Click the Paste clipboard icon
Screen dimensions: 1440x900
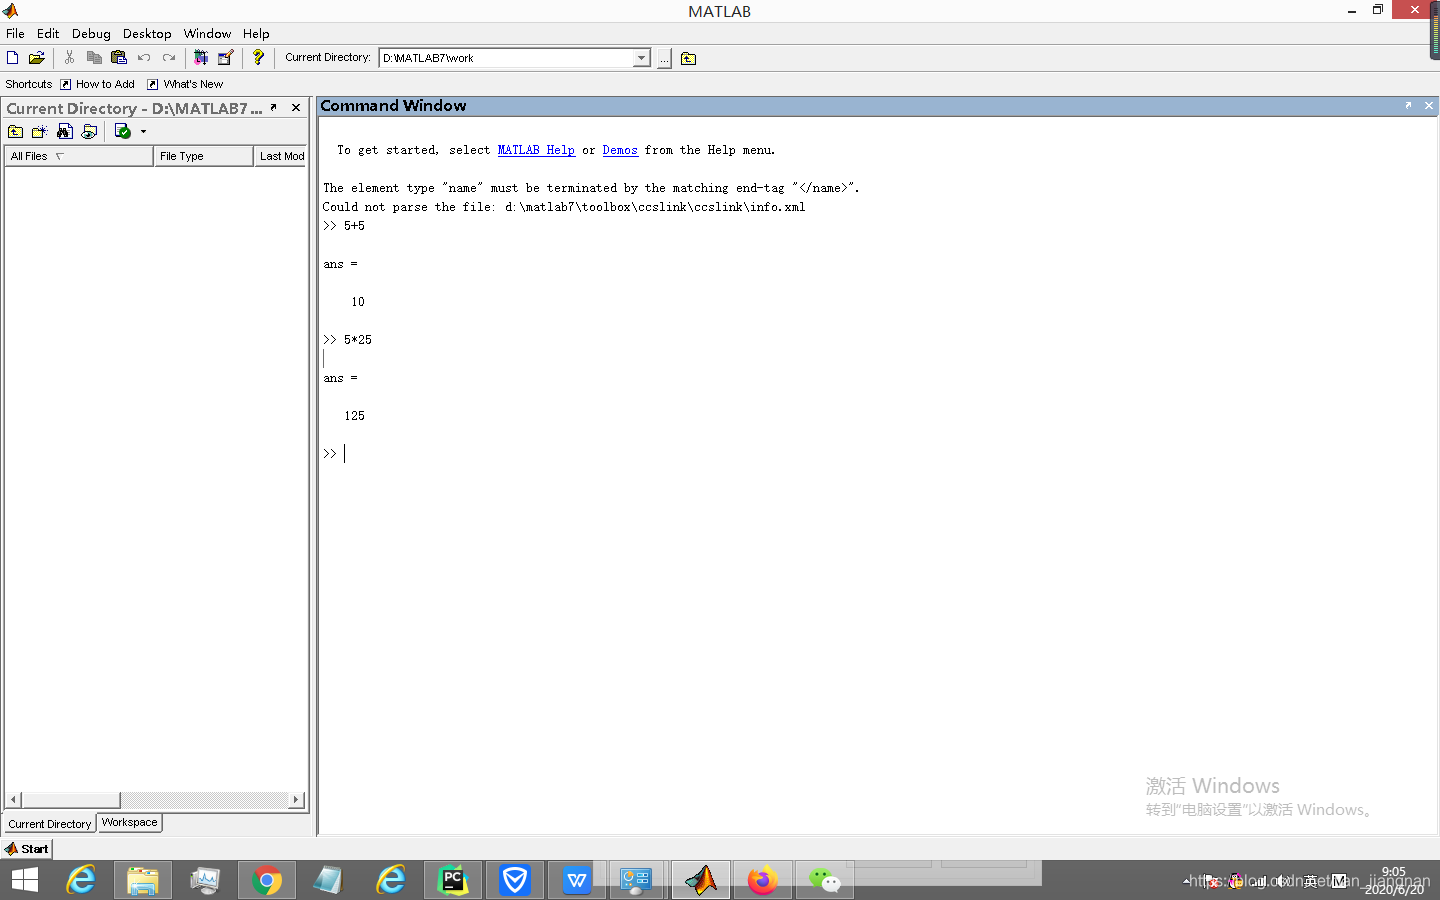(119, 58)
